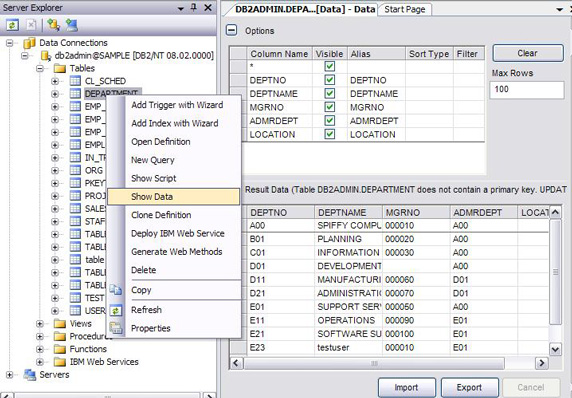Viewport: 572px width, 398px height.
Task: Toggle Visible checkbox for DEPTNO column
Action: [330, 80]
